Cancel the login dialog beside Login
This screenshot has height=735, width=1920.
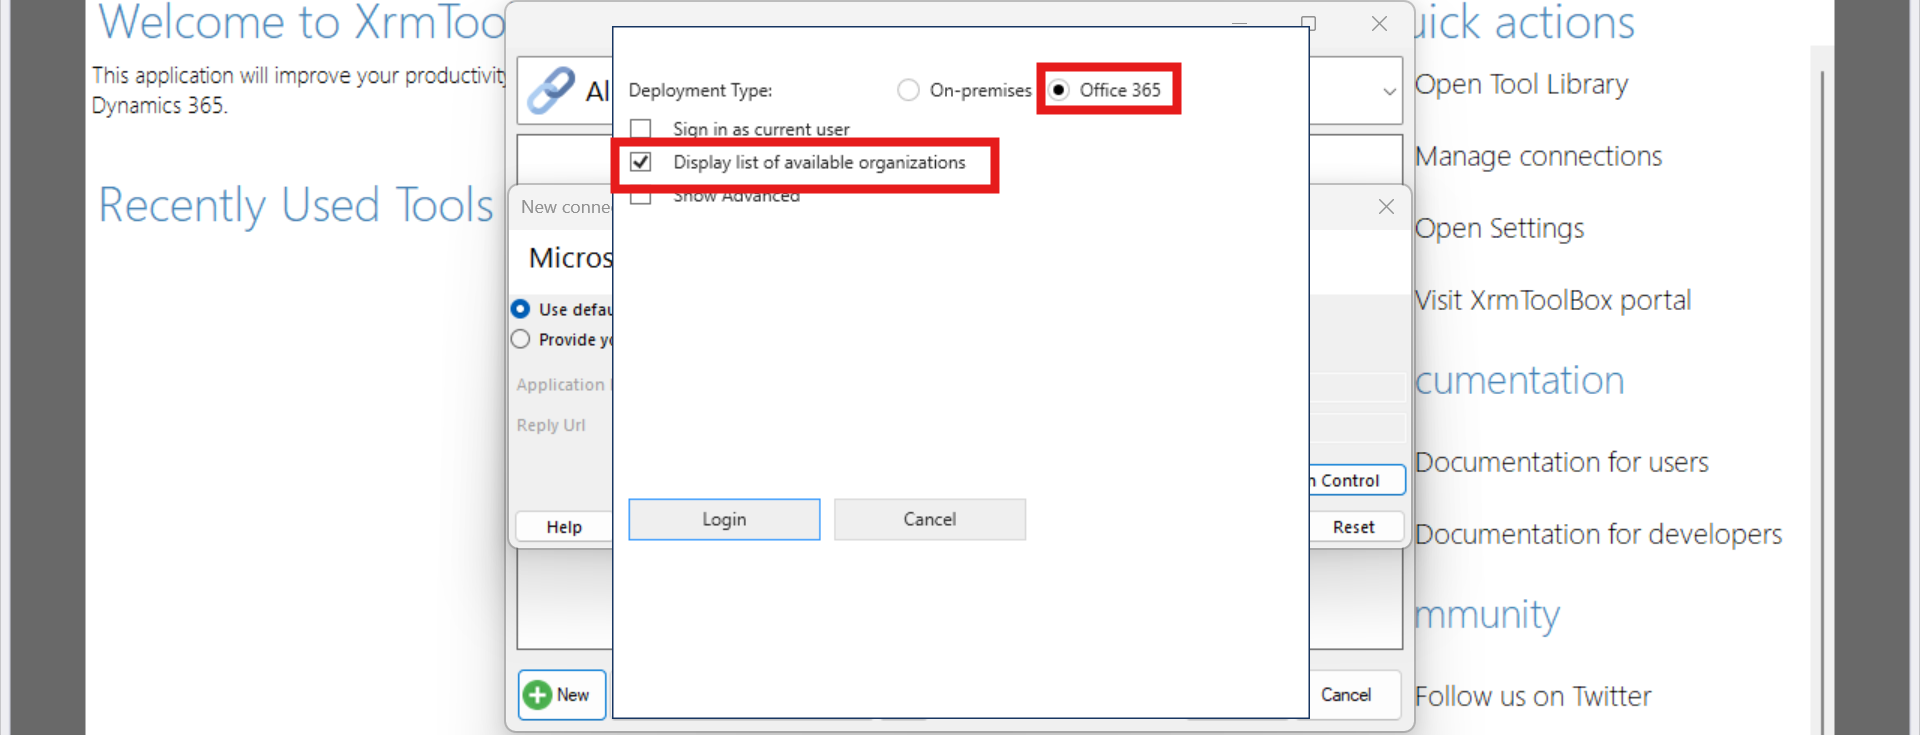click(x=929, y=520)
